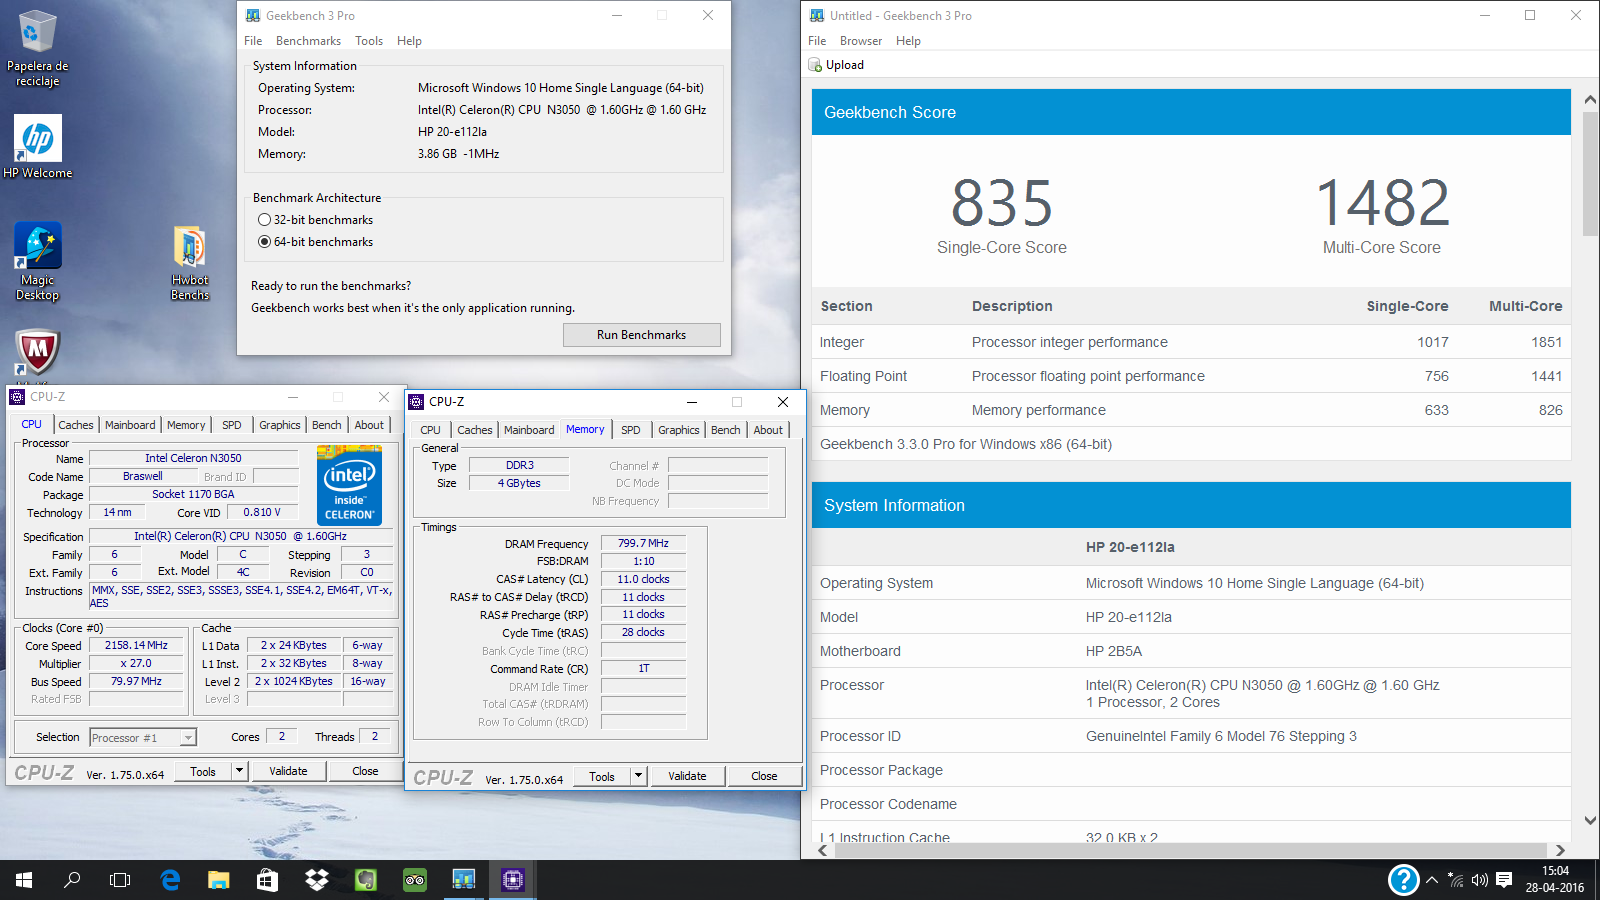
Task: Click the Upload icon in Geekbench results
Action: click(815, 65)
